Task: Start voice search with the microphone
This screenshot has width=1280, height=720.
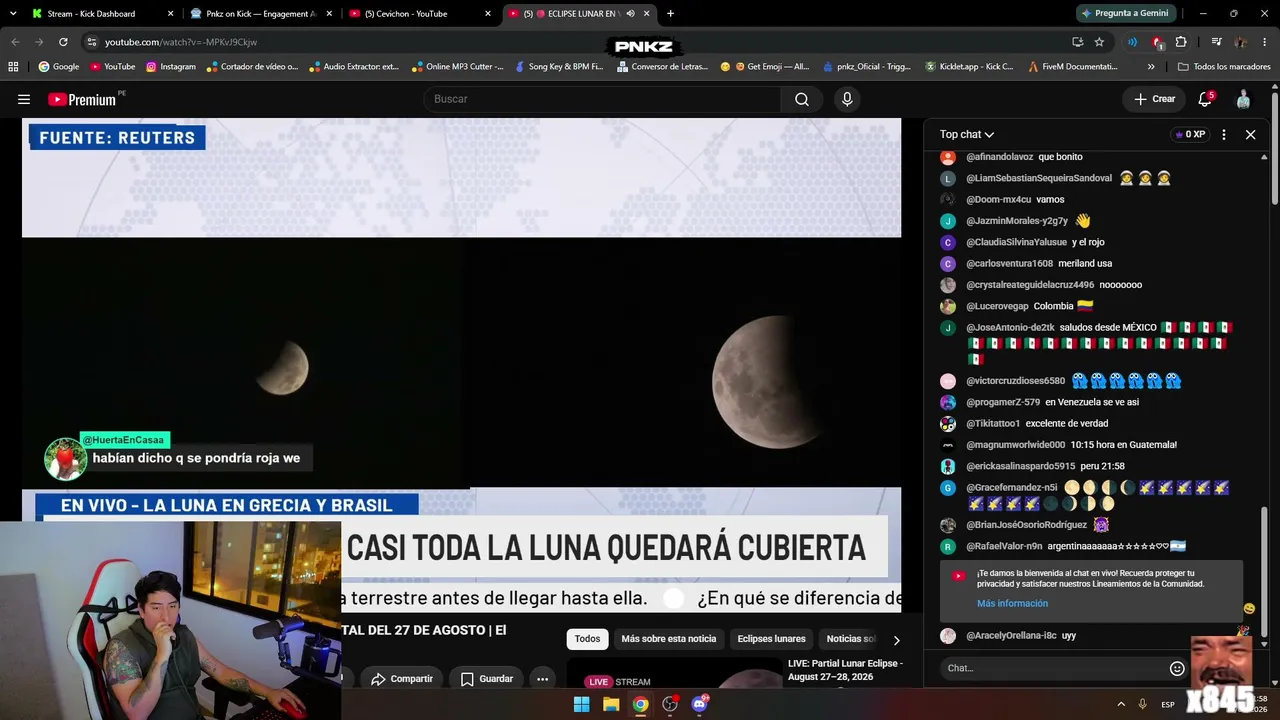Action: (x=847, y=99)
